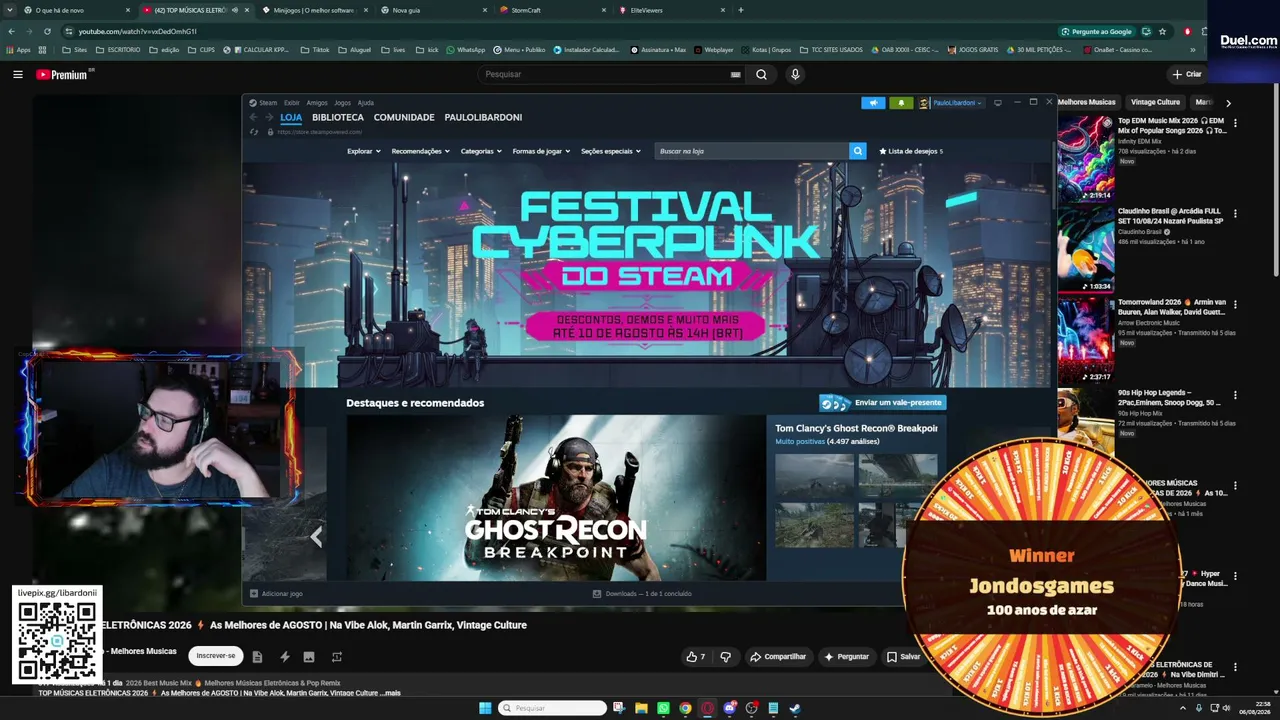The width and height of the screenshot is (1280, 720).
Task: Open the PAULOLIBARDONI profile tab
Action: coord(483,117)
